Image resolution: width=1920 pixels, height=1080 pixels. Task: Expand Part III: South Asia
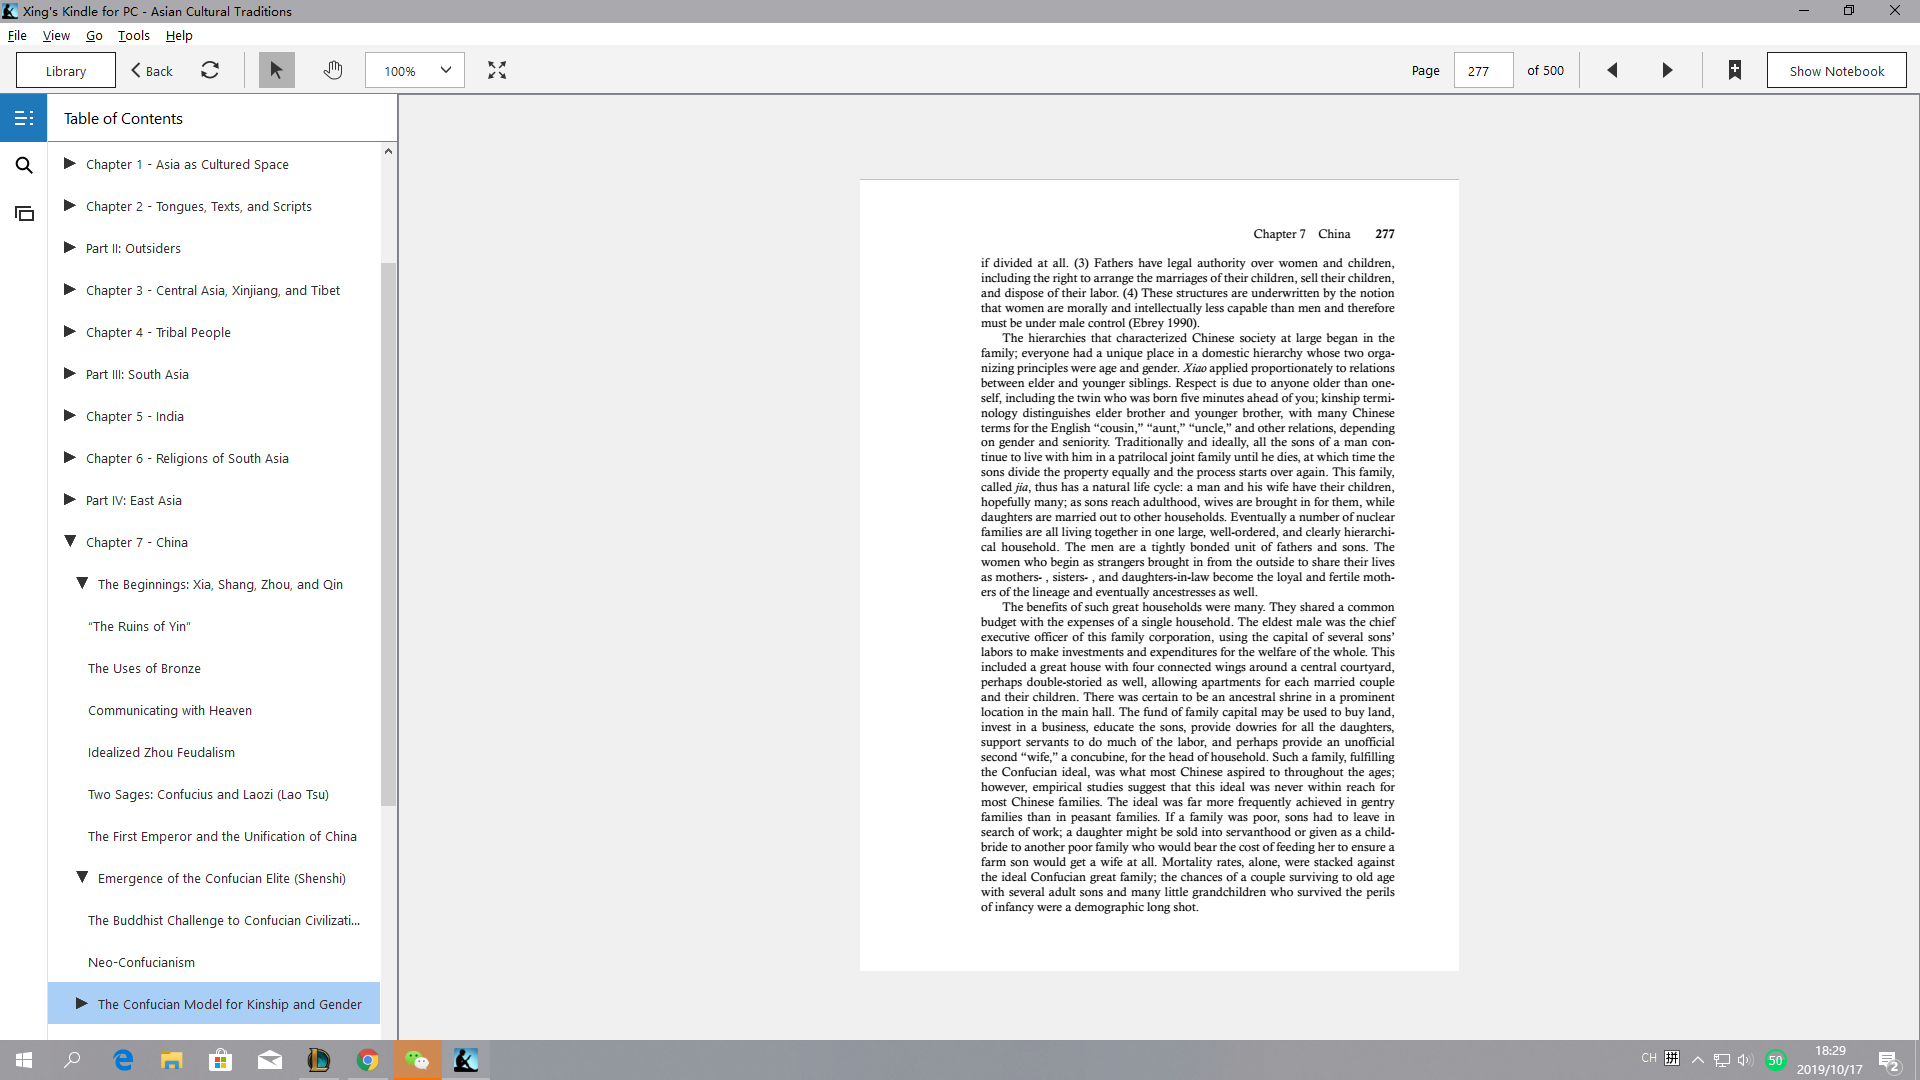70,374
